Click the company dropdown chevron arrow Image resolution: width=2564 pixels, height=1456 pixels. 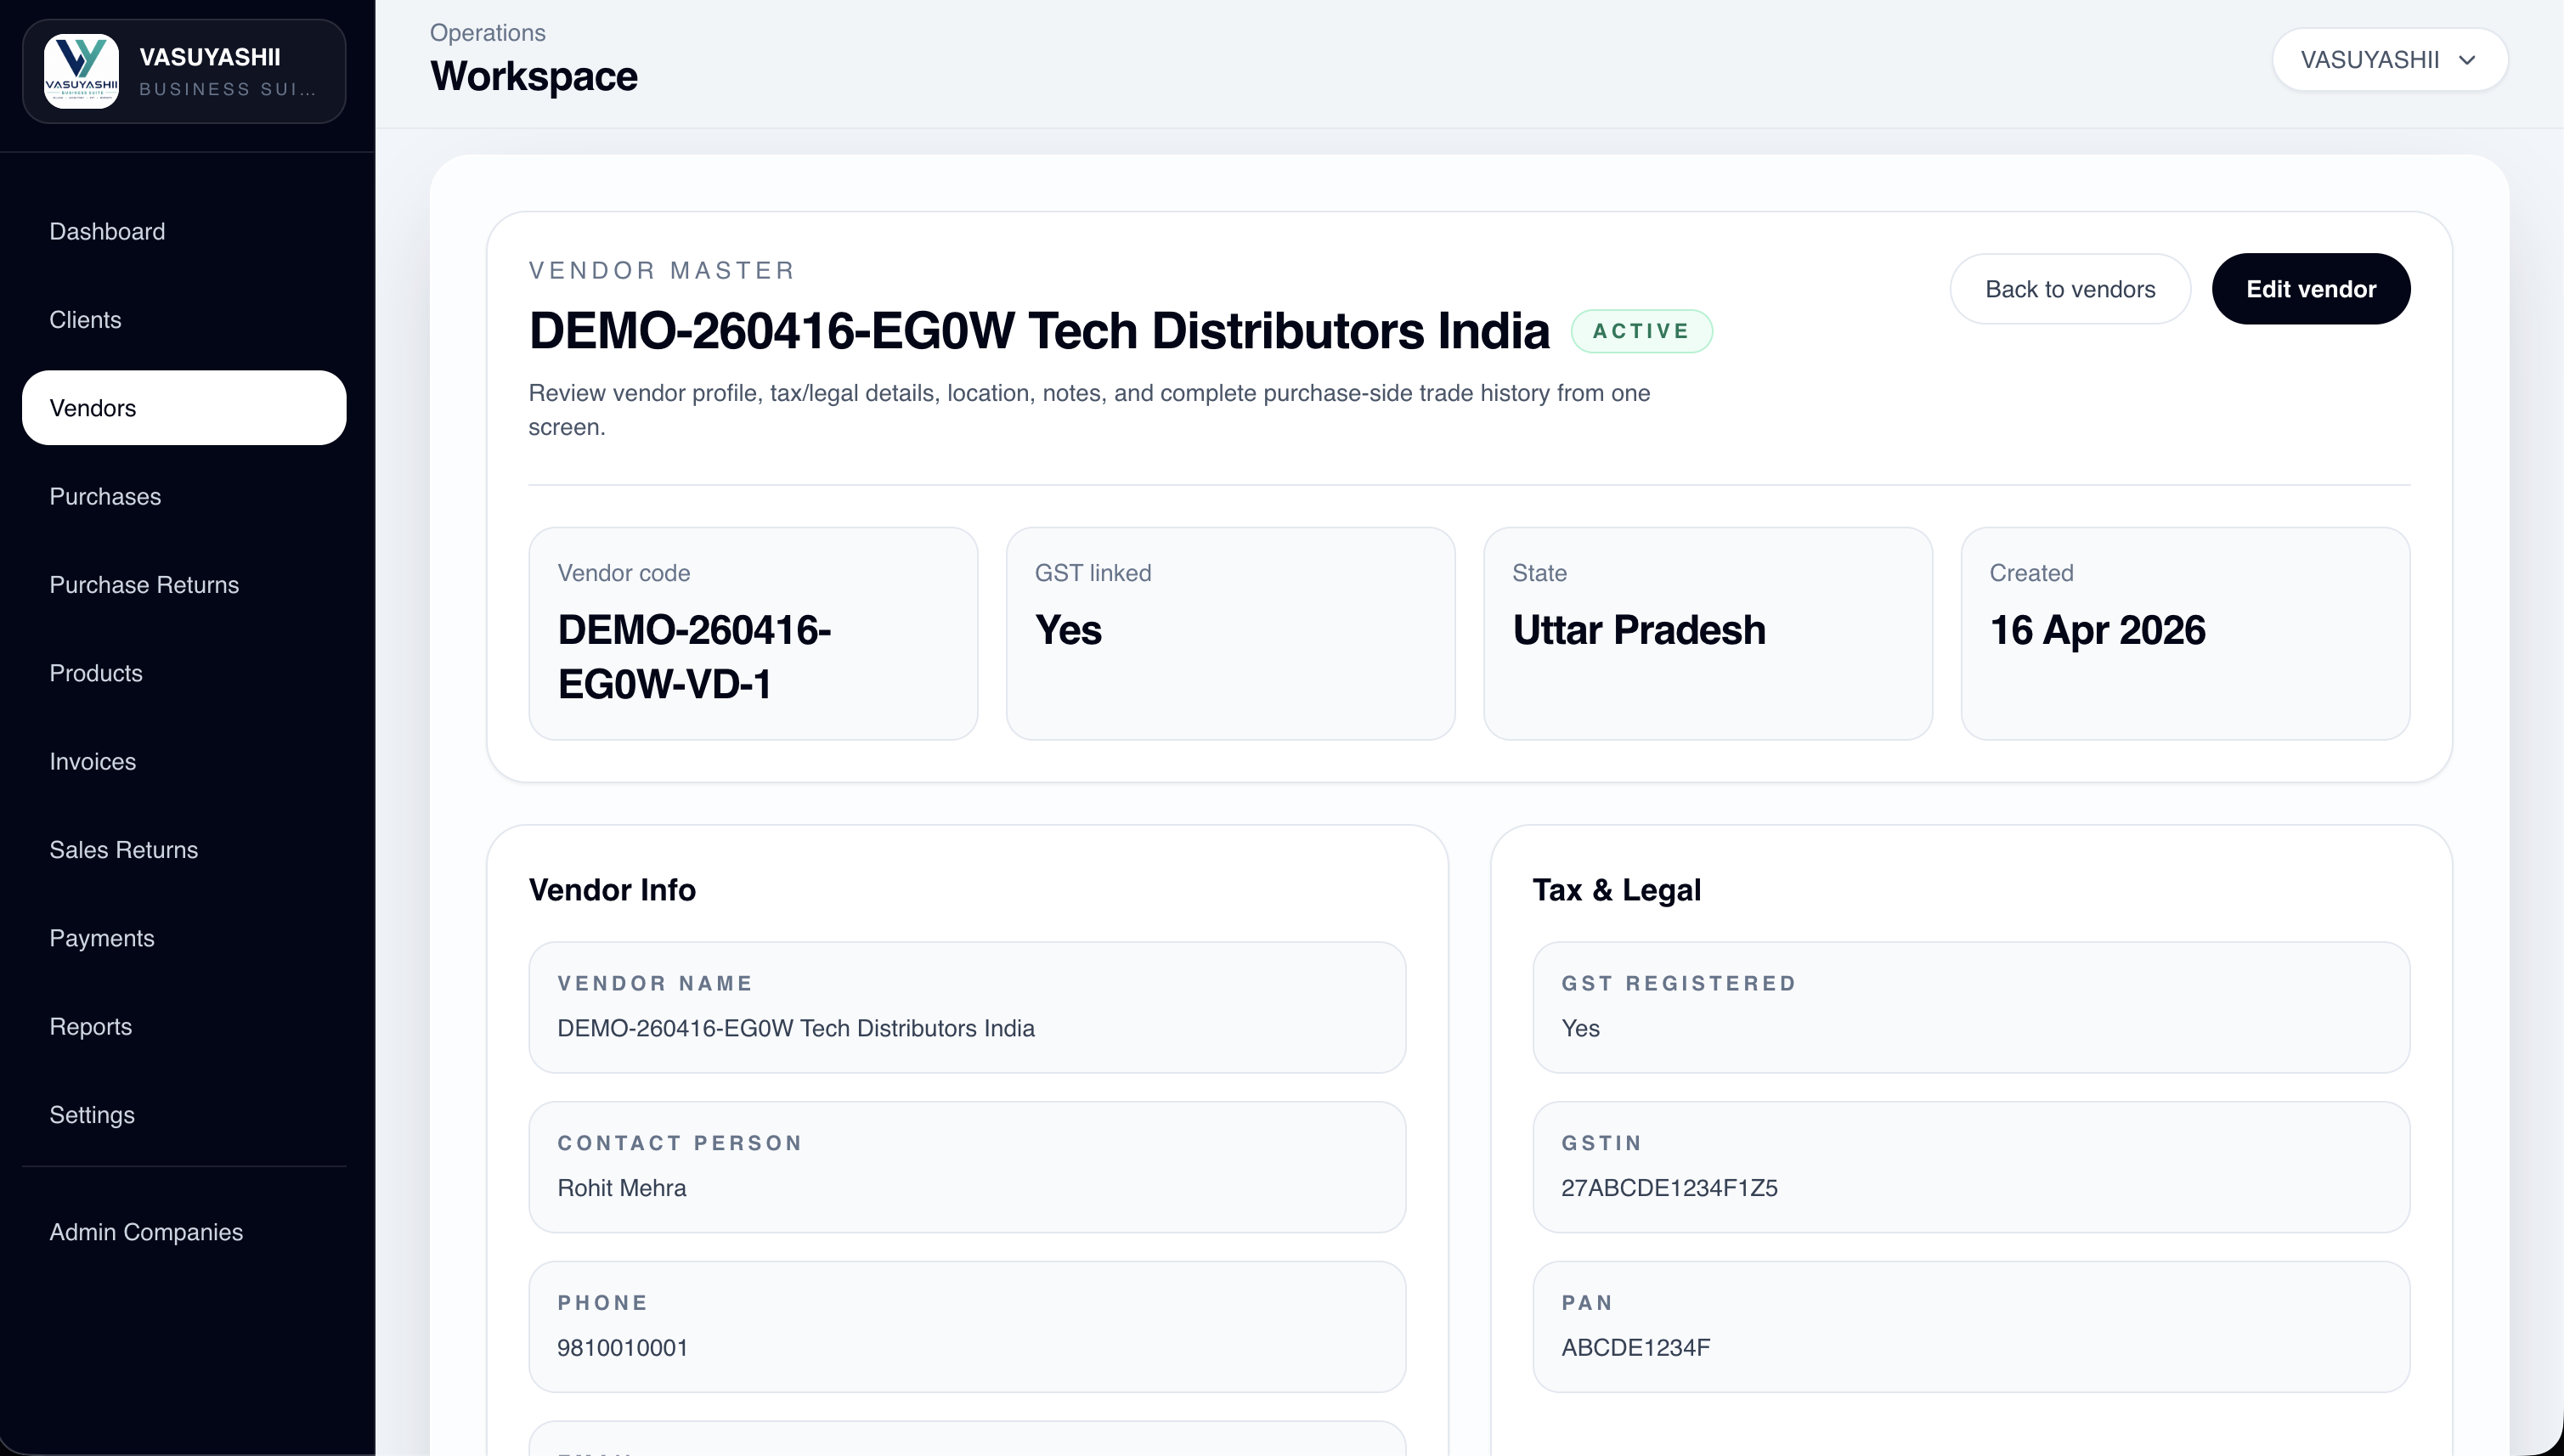click(2466, 60)
